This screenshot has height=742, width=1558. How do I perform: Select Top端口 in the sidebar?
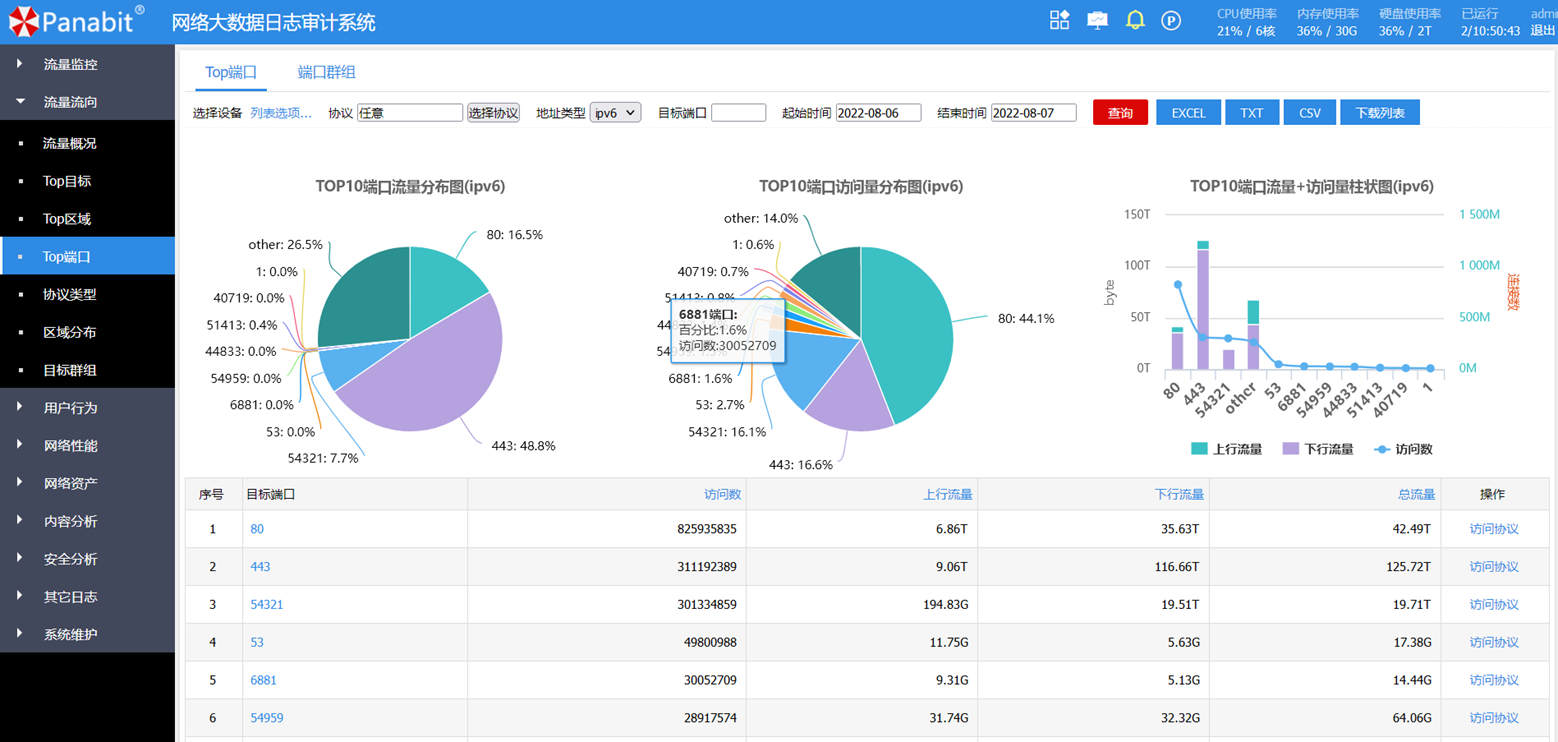87,257
